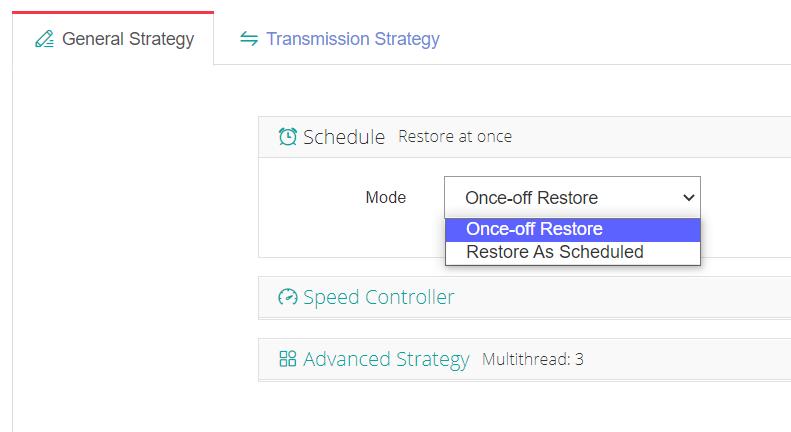Click empty area of the Schedule header bar
The height and width of the screenshot is (432, 791).
point(651,137)
